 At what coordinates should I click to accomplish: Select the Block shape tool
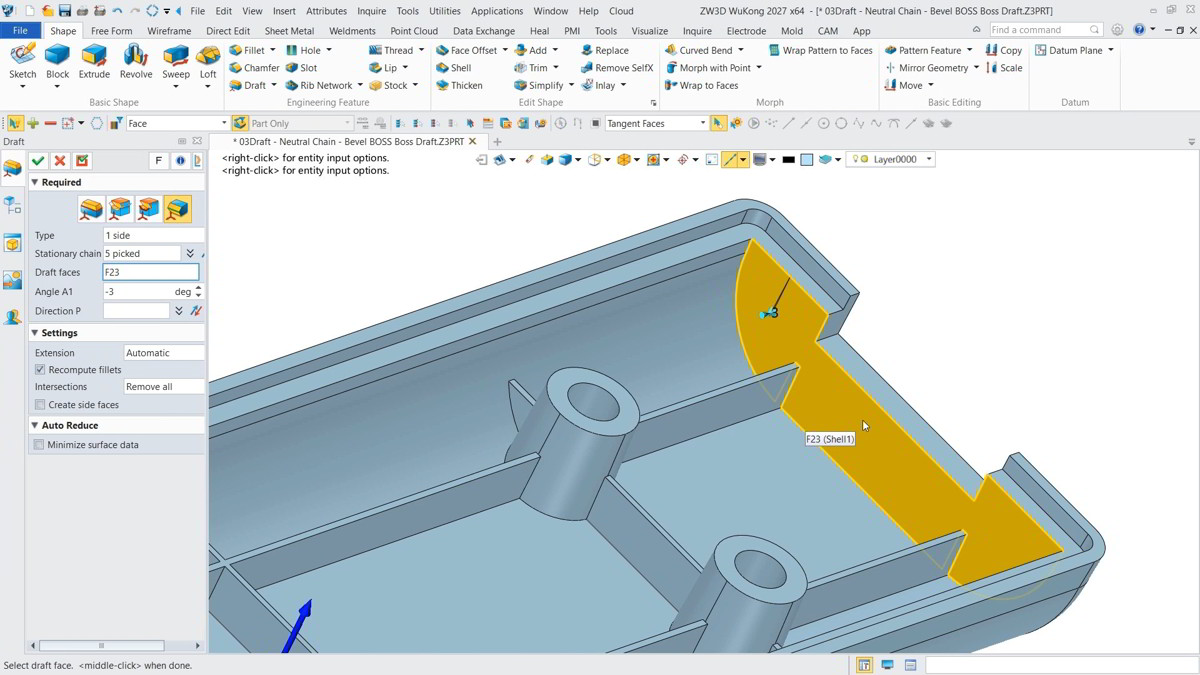click(58, 61)
